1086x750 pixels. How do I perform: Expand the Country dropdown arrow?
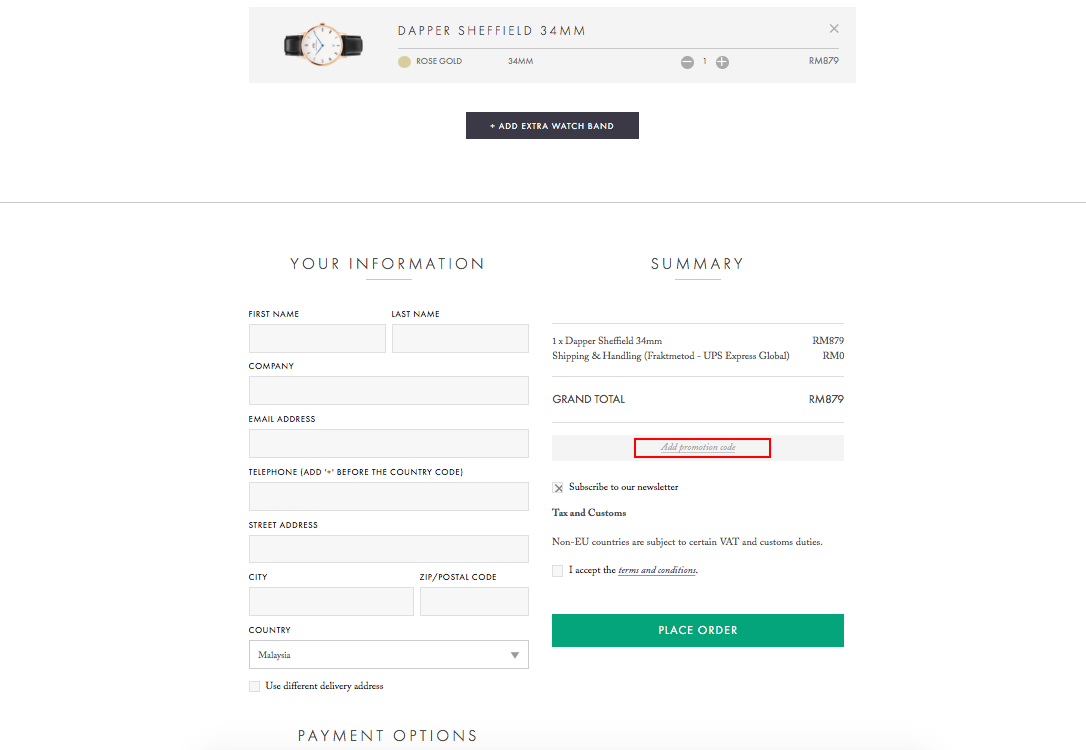pyautogui.click(x=515, y=655)
